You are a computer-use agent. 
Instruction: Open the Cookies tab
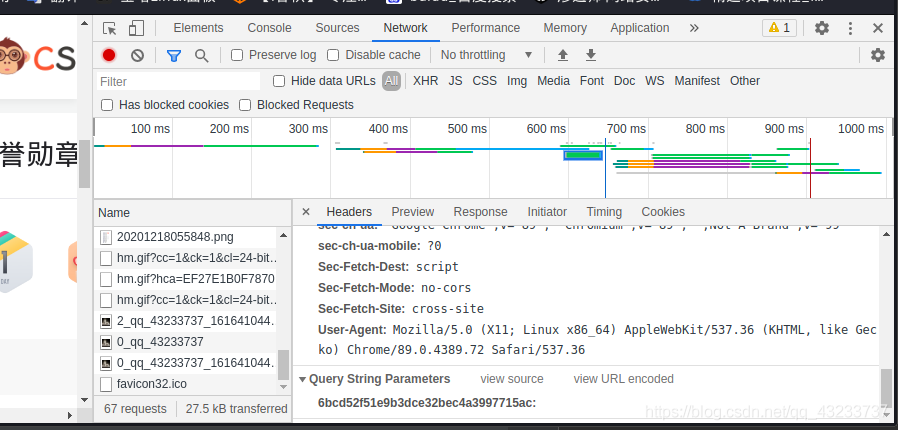point(663,212)
